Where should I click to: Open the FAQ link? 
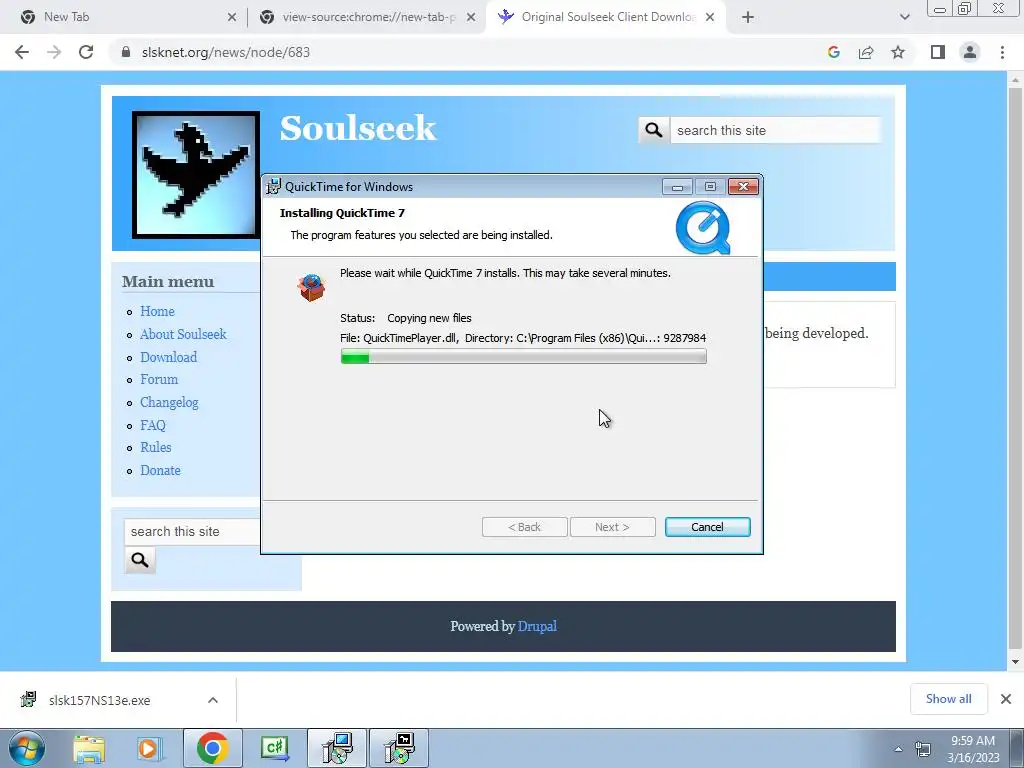click(x=153, y=425)
